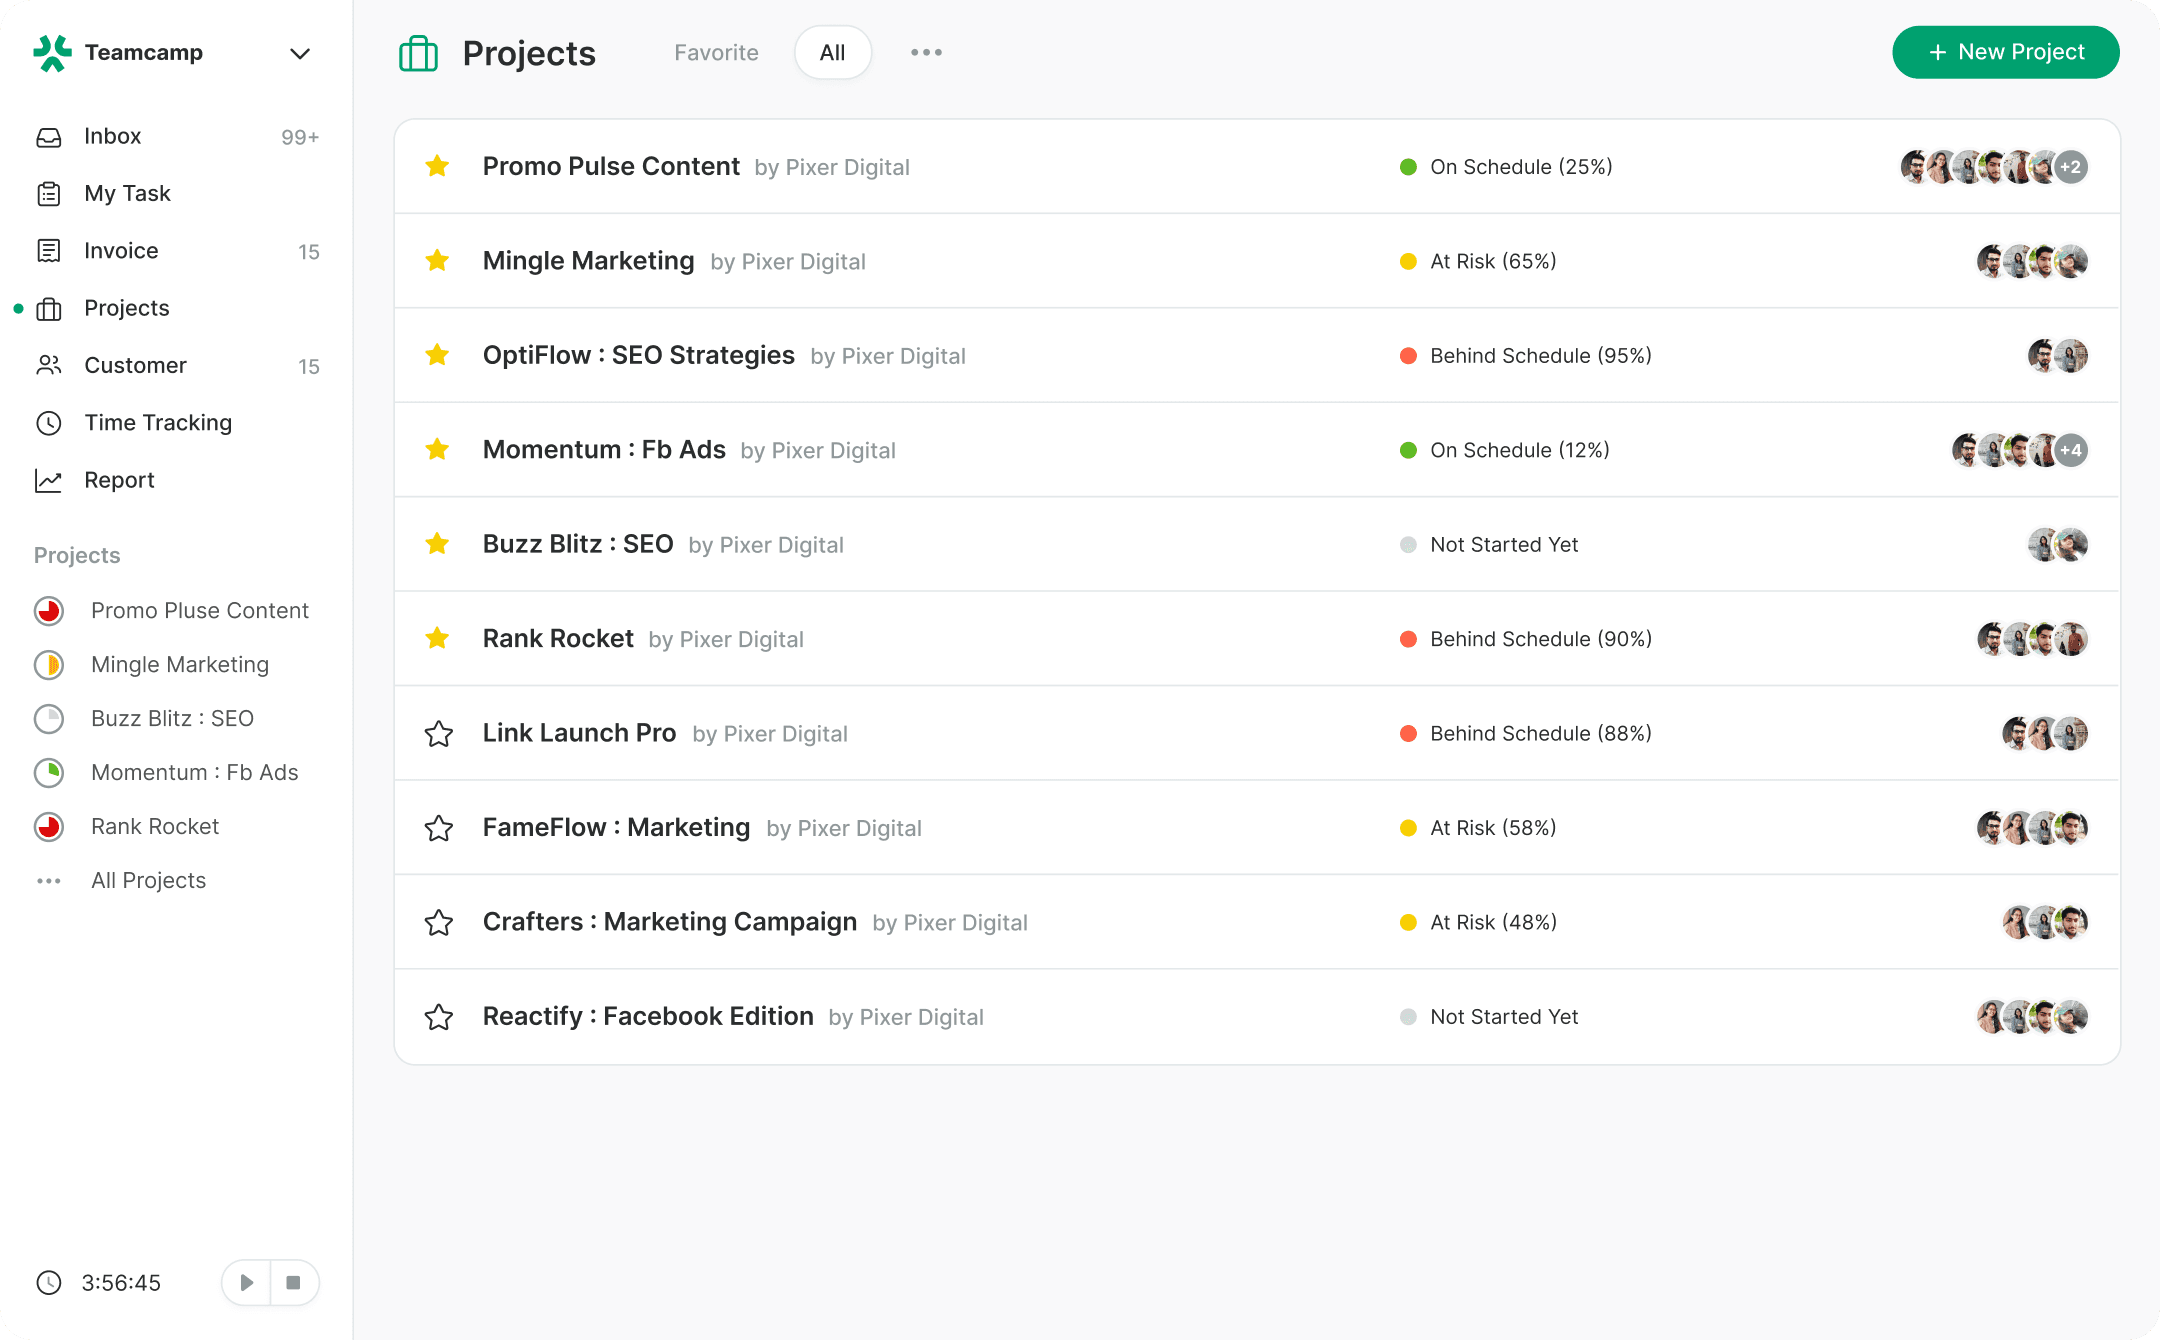The image size is (2160, 1340).
Task: Open the Link Launch Pro project title
Action: [579, 733]
